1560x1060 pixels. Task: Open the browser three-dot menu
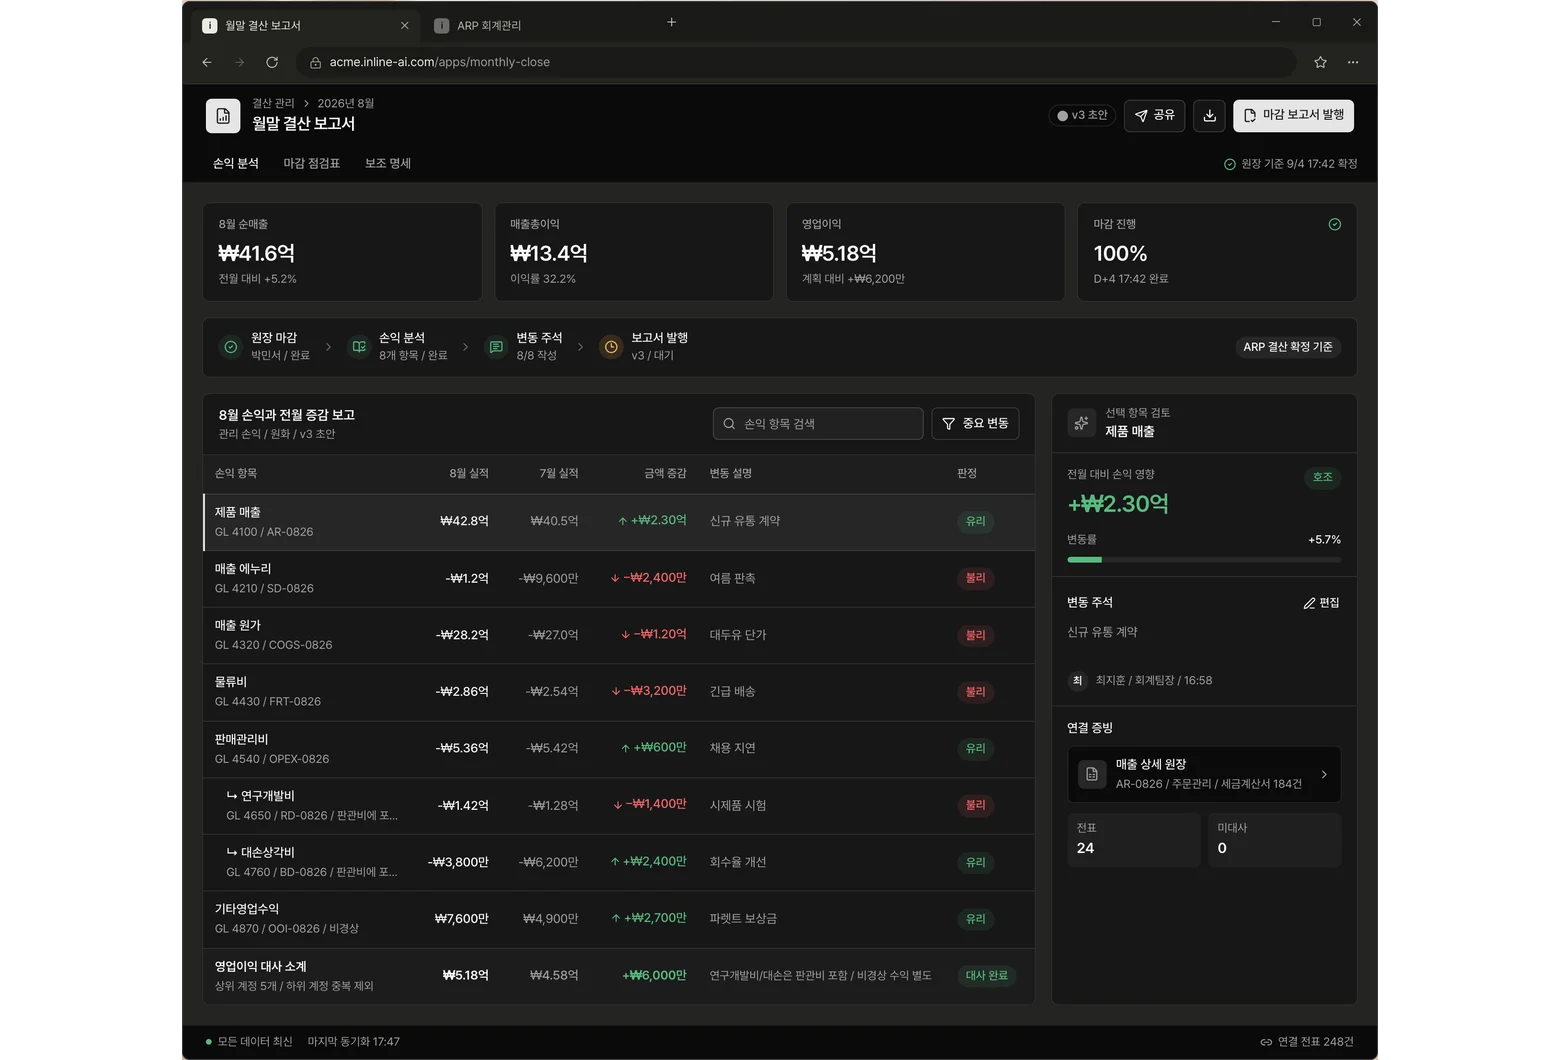point(1353,62)
